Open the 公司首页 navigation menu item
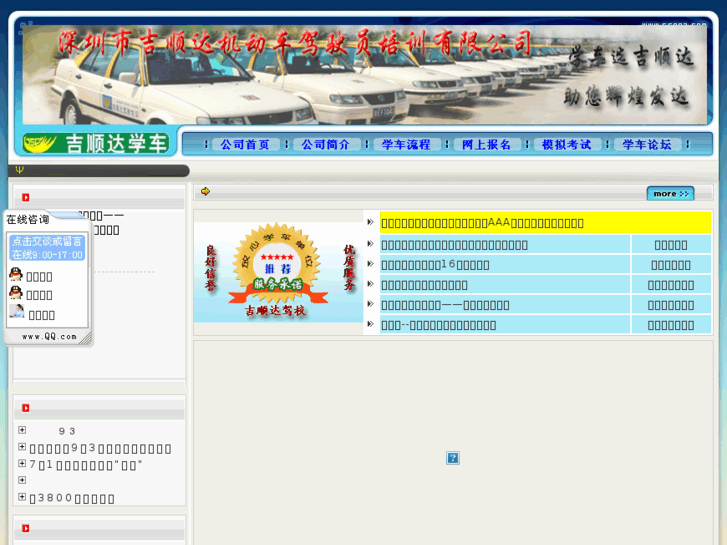The image size is (727, 545). click(245, 145)
